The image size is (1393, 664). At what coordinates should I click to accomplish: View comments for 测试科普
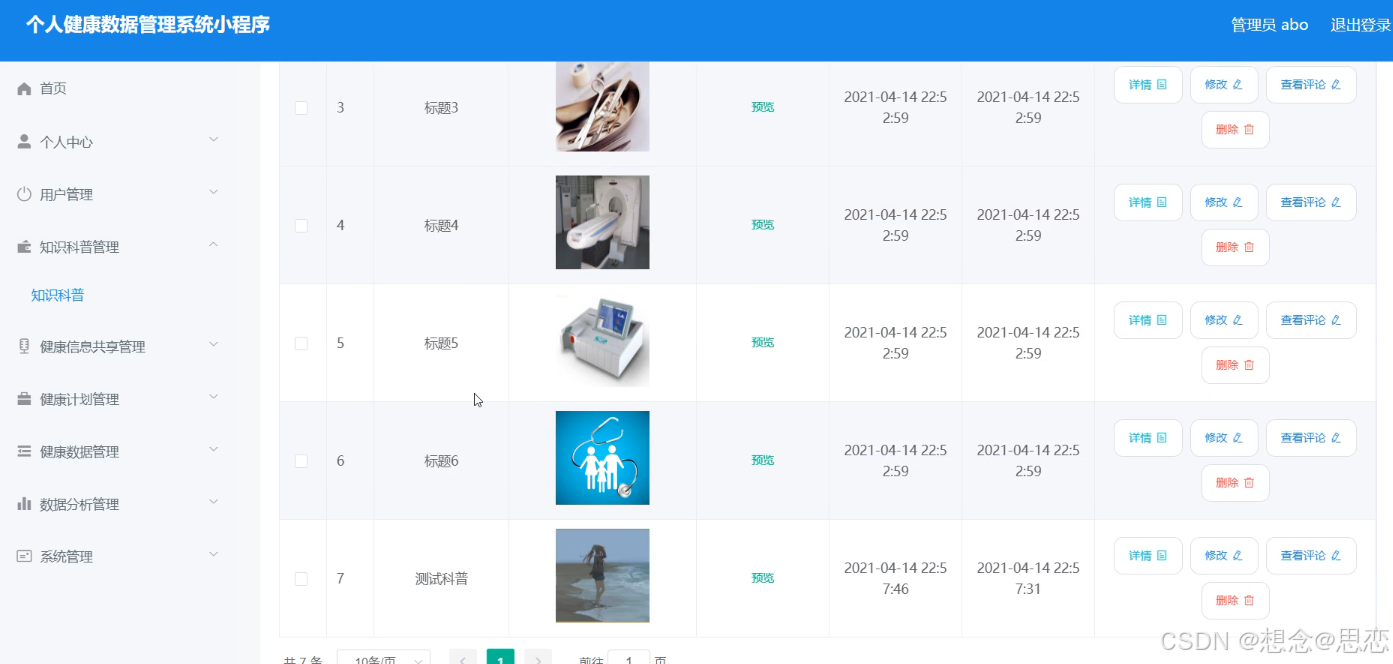(1311, 556)
